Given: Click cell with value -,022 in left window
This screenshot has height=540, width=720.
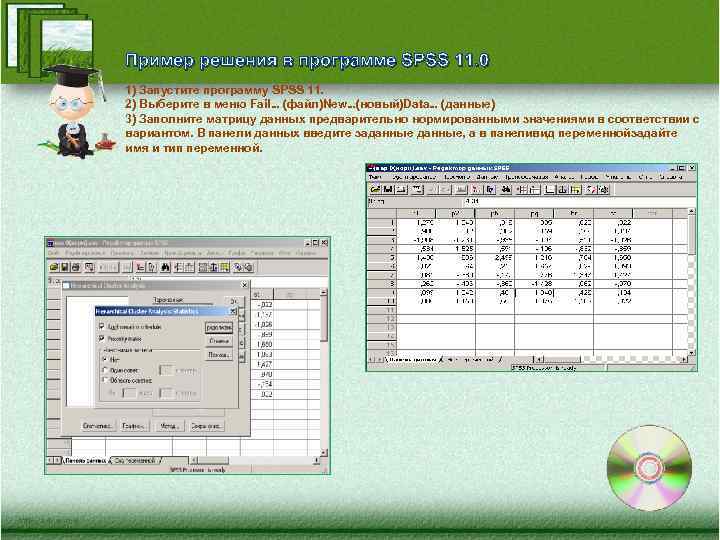Looking at the screenshot, I should 264,305.
